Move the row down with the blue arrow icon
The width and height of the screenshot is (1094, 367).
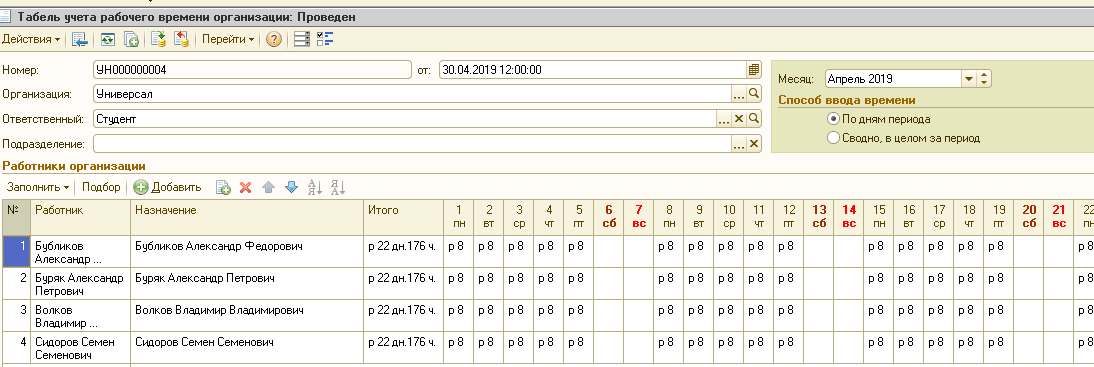pyautogui.click(x=291, y=187)
